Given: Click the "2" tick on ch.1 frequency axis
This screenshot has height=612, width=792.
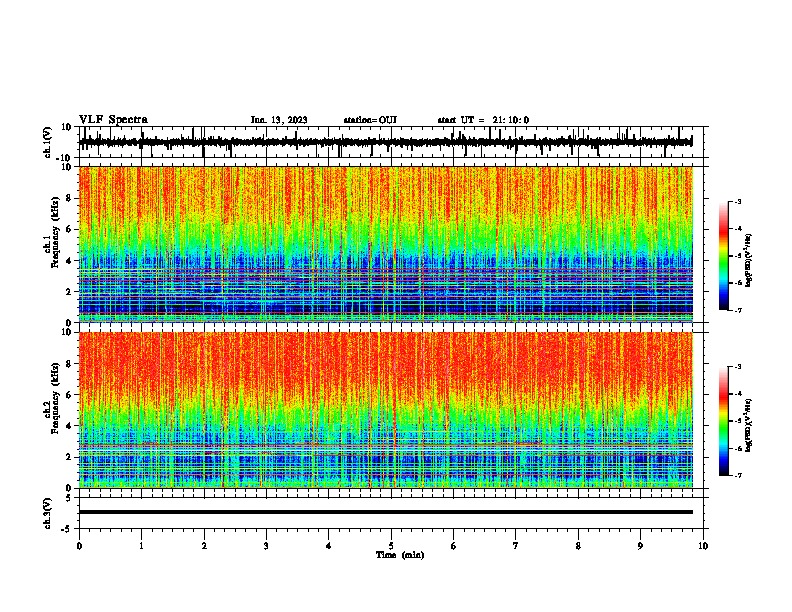Looking at the screenshot, I should pos(69,292).
